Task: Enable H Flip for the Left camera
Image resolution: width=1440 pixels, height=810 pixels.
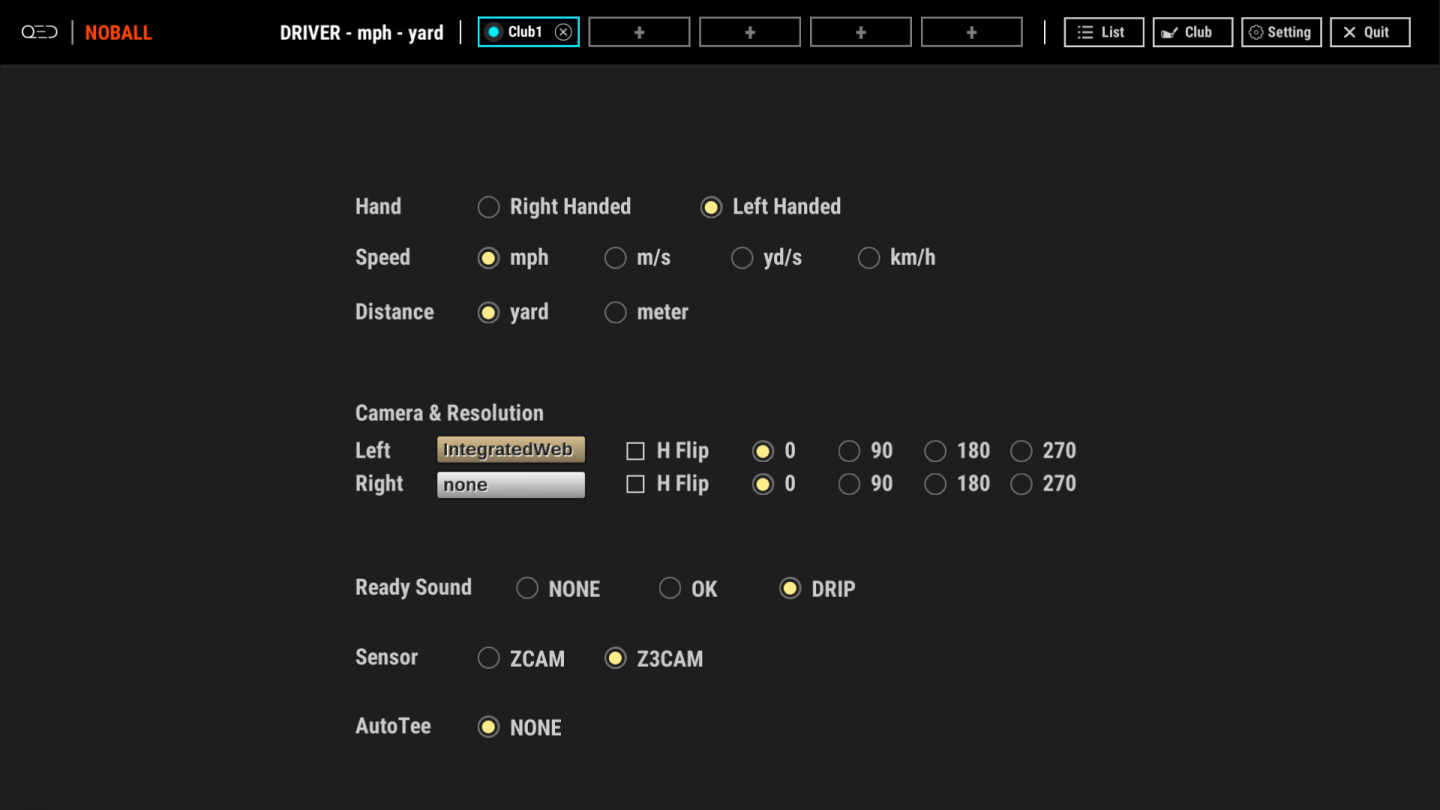Action: point(635,451)
